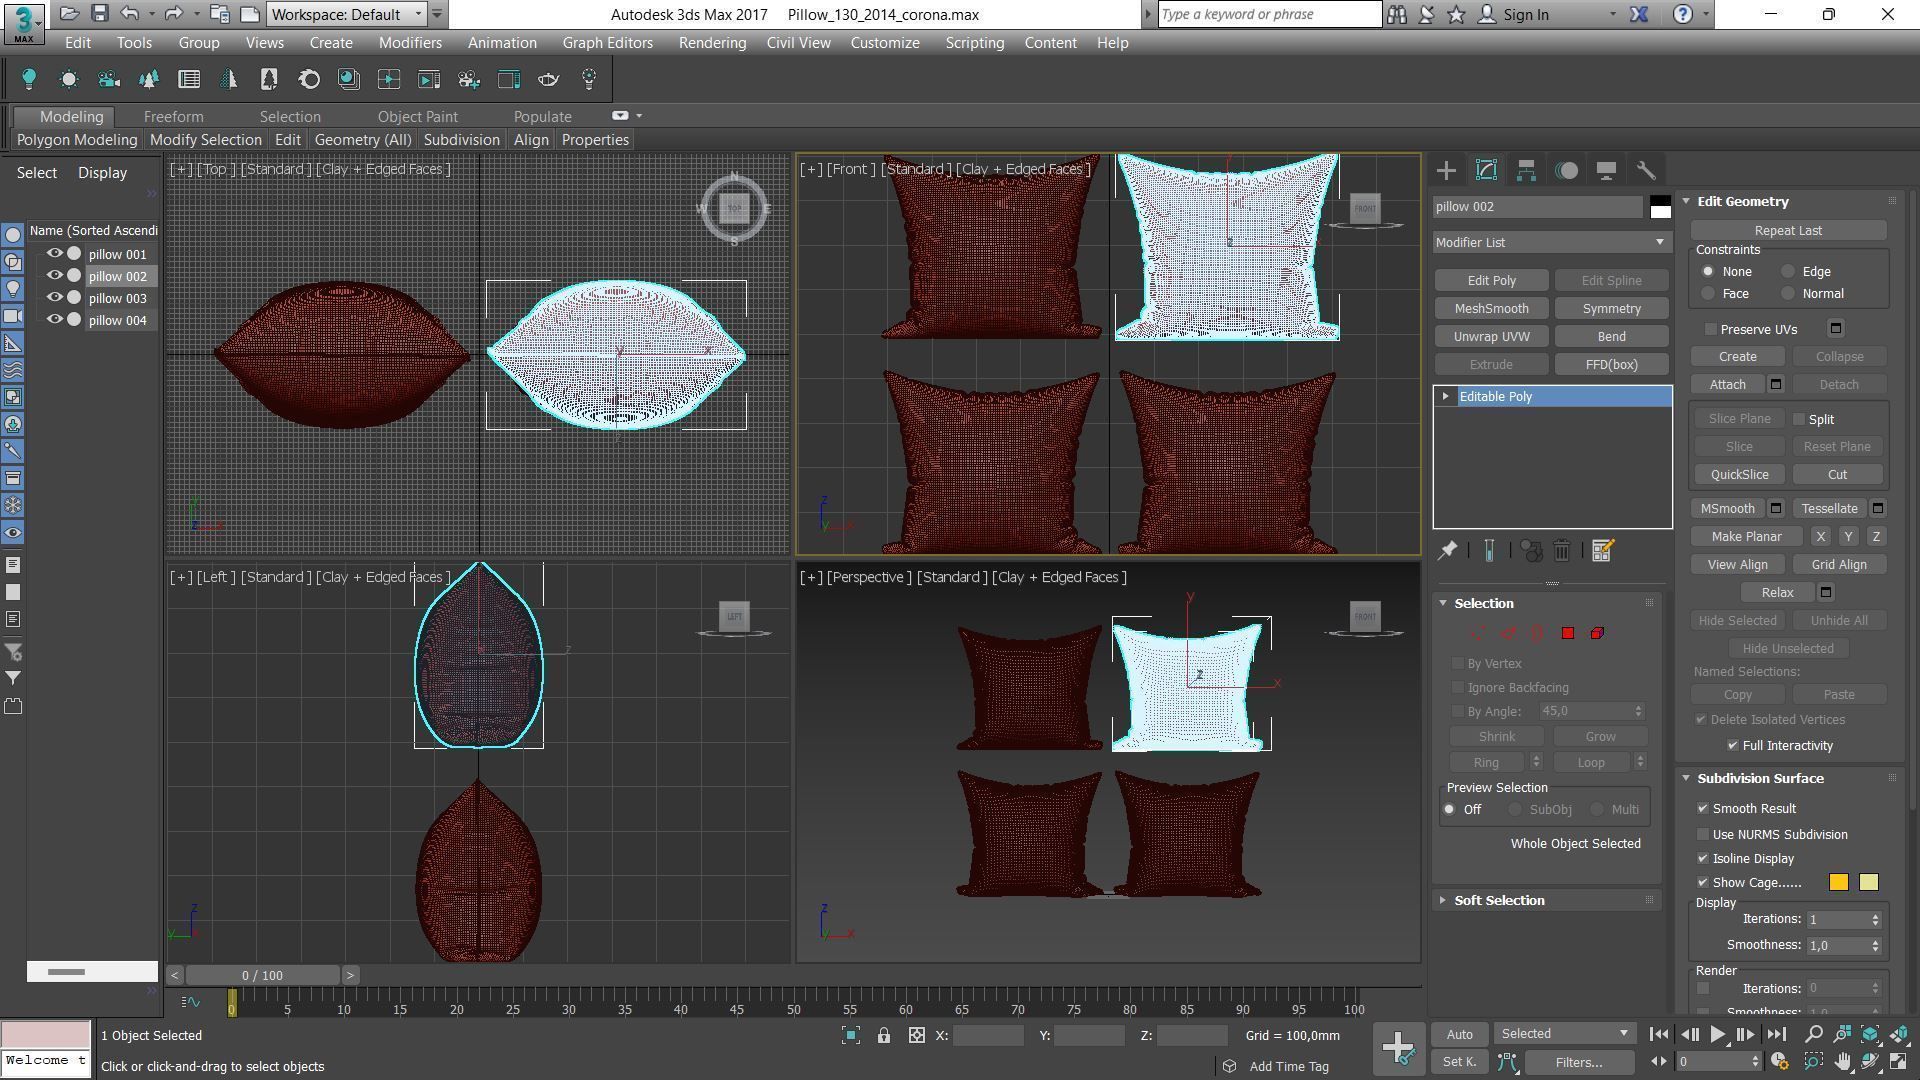This screenshot has width=1920, height=1080.
Task: Open the Rendering menu
Action: 712,43
